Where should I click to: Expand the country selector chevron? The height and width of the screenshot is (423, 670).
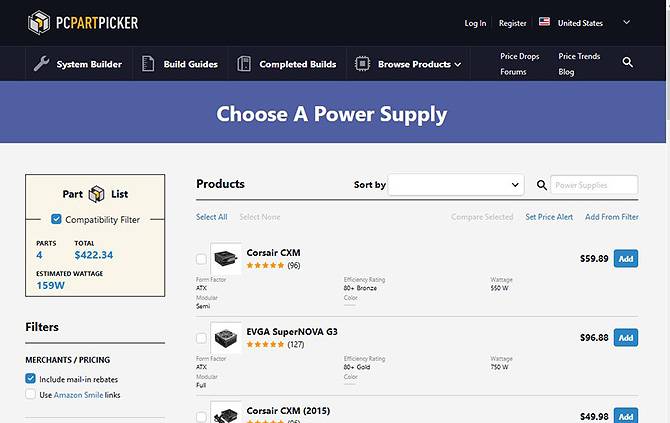(626, 22)
